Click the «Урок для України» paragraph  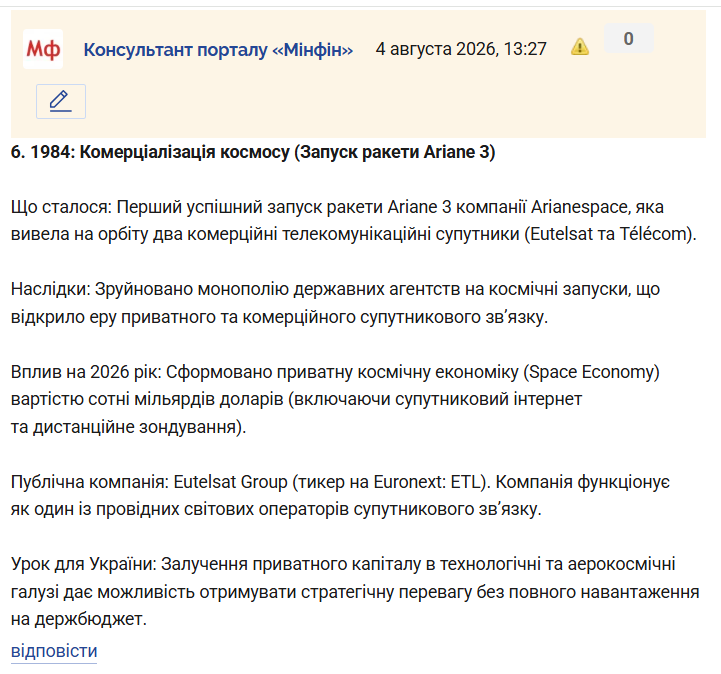[x=355, y=592]
